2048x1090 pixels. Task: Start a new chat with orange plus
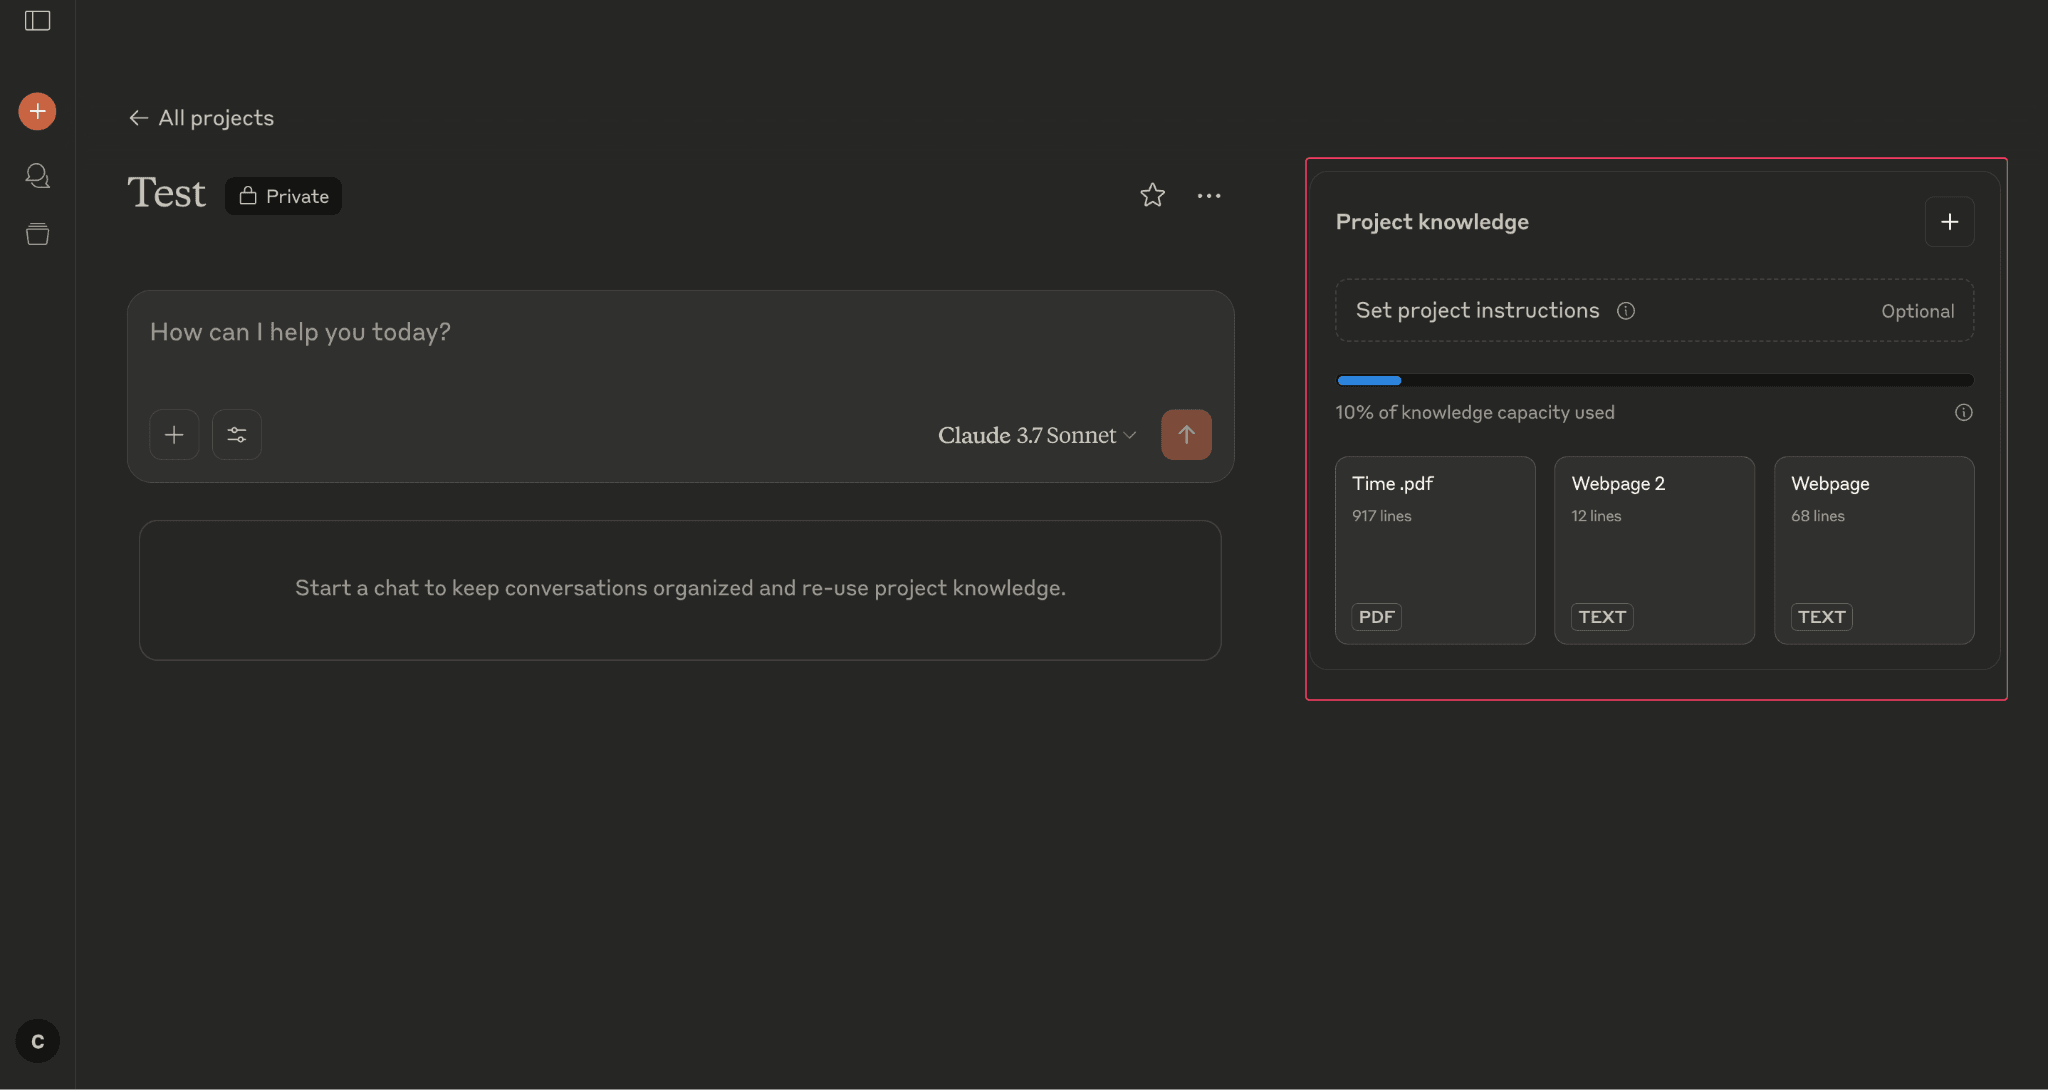click(37, 111)
